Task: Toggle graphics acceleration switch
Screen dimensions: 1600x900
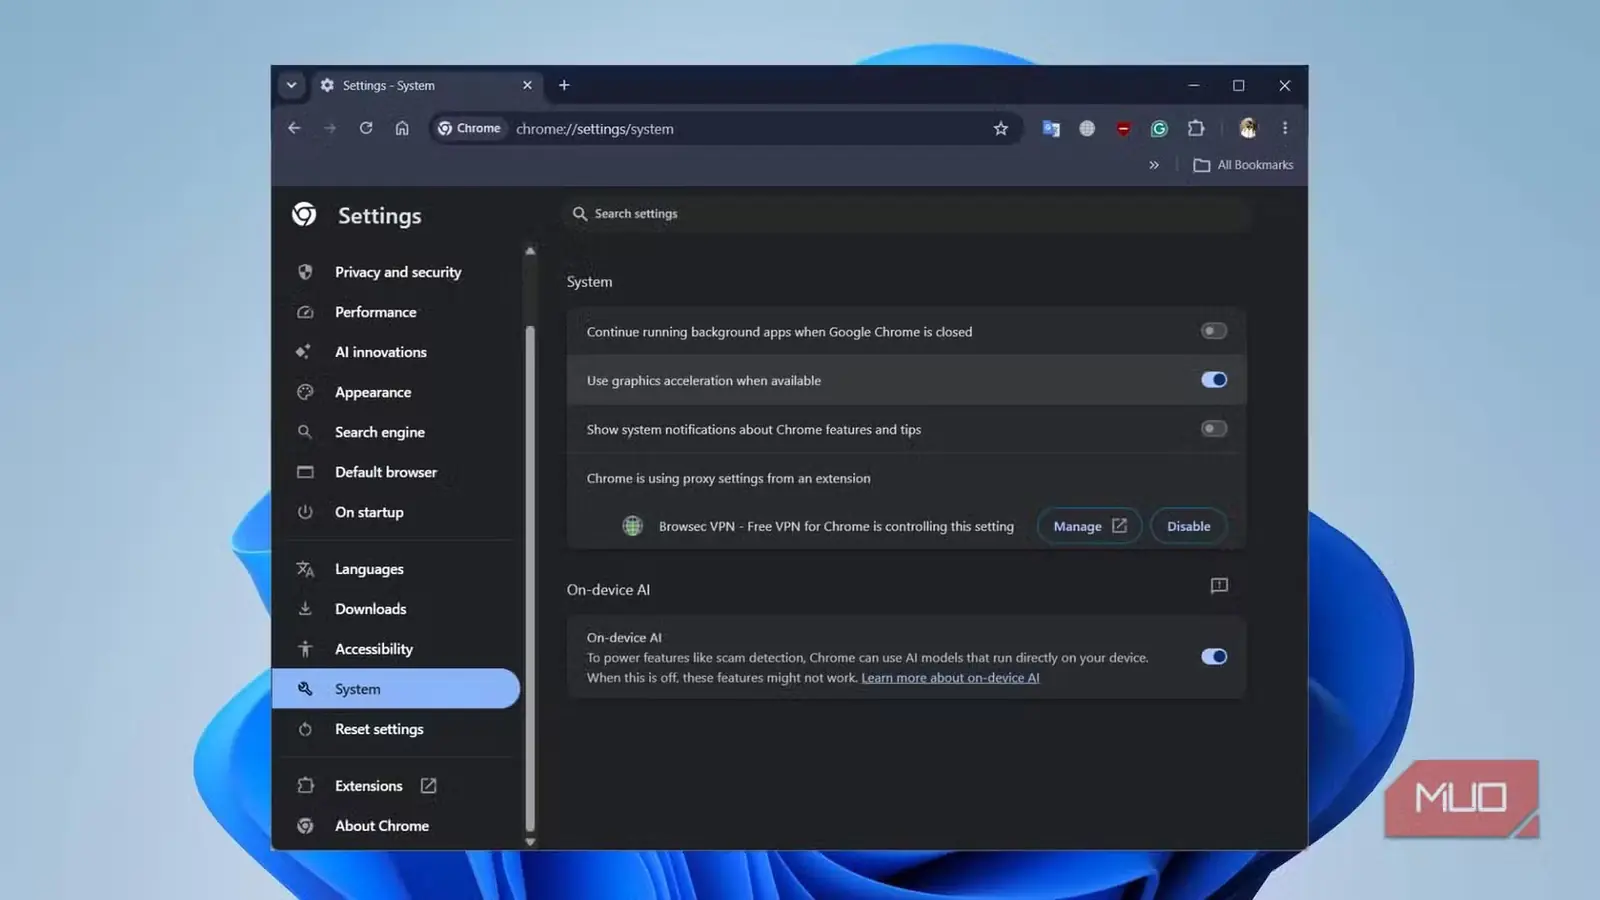Action: click(x=1214, y=380)
